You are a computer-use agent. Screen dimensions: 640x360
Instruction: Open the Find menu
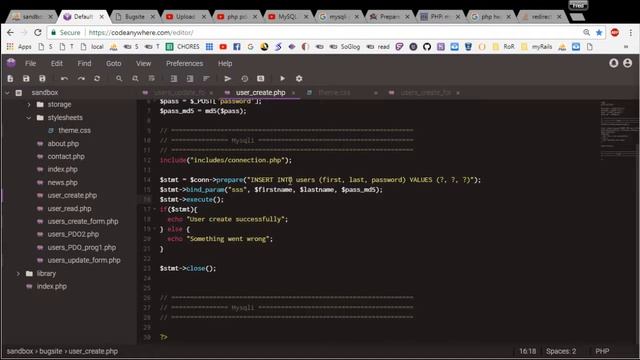pyautogui.click(x=84, y=63)
